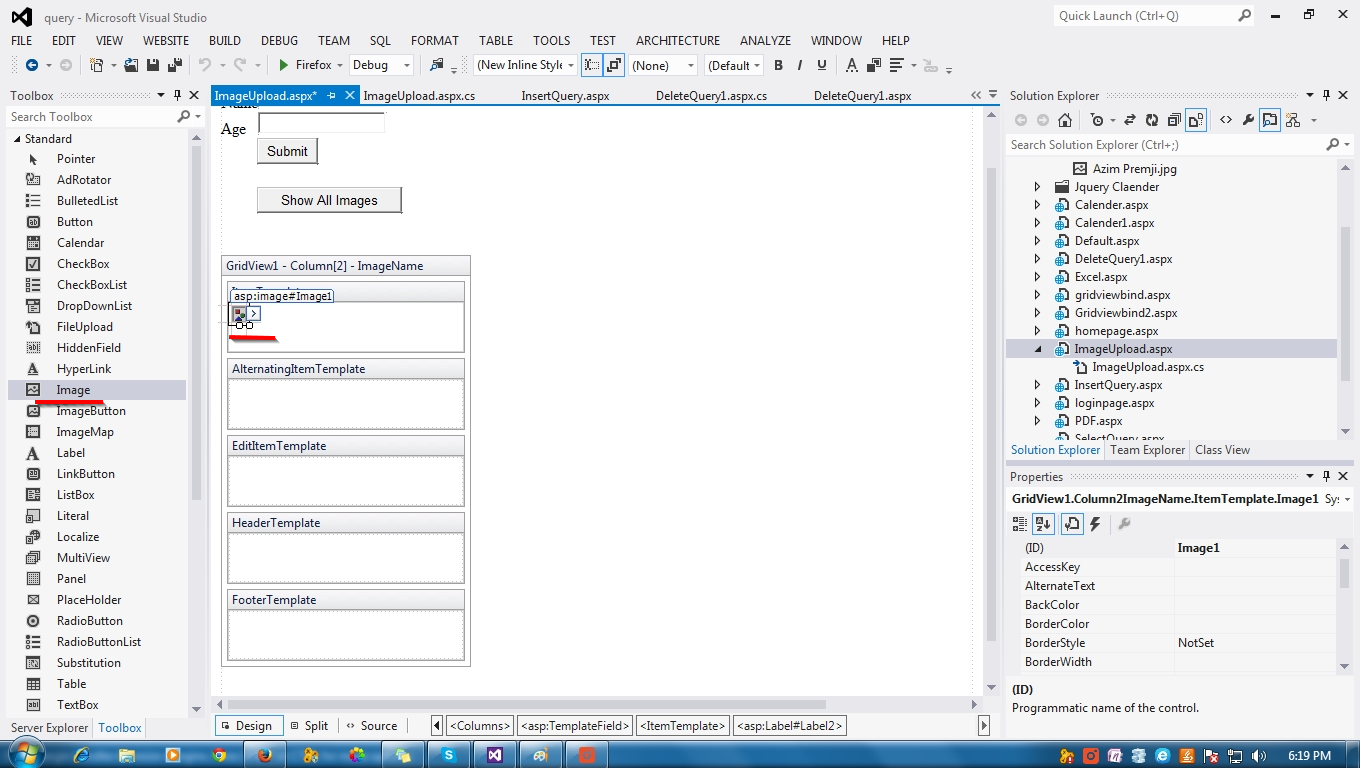The height and width of the screenshot is (768, 1360).
Task: Click the Undo toolbar icon
Action: 205,65
